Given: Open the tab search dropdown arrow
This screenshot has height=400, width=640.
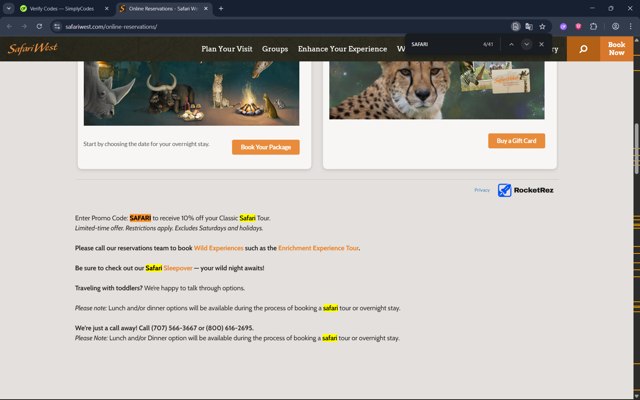Looking at the screenshot, I should (x=9, y=9).
